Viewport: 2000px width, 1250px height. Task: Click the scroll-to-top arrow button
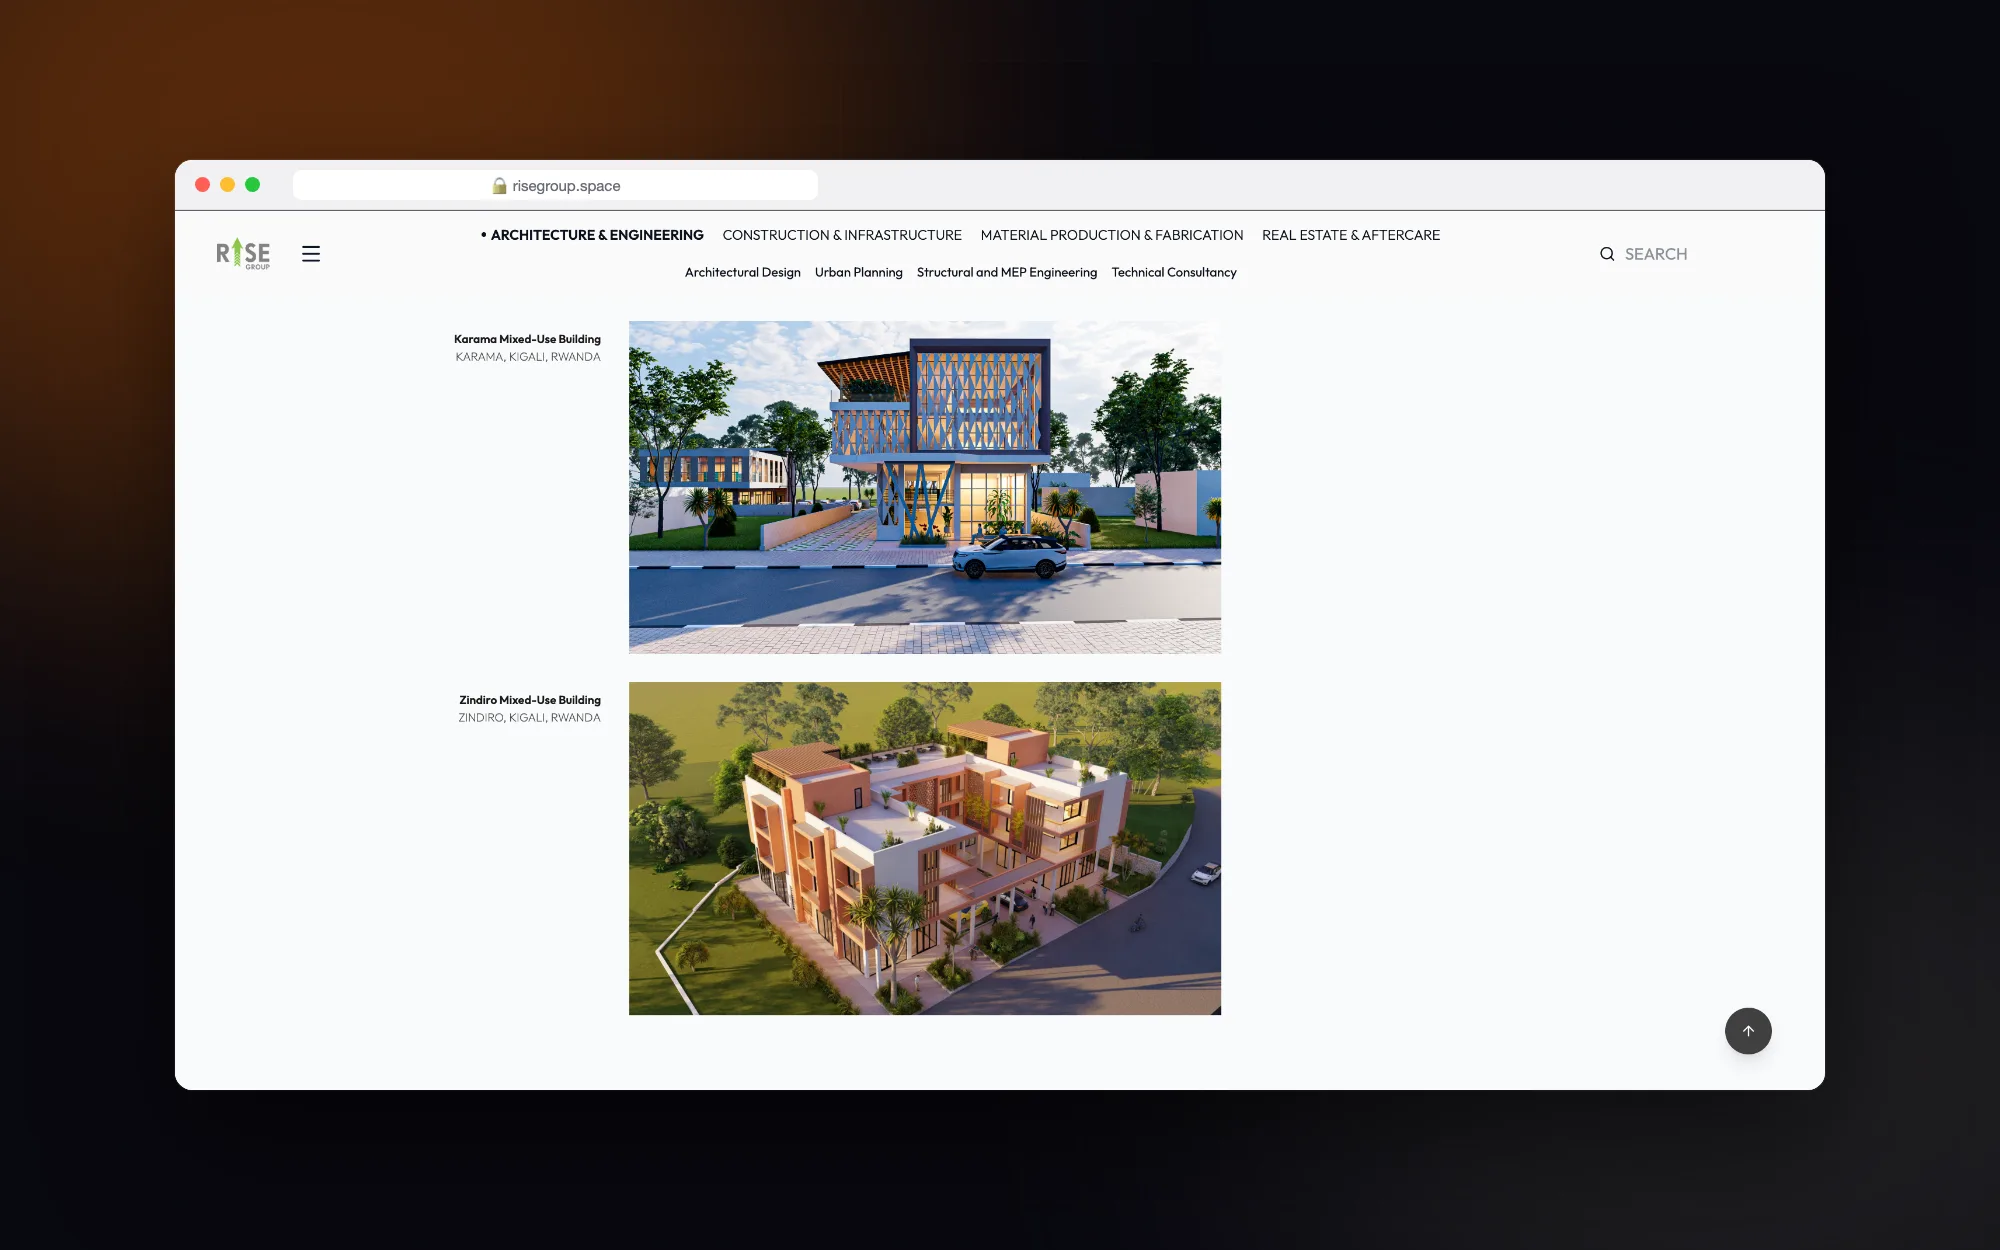click(x=1748, y=1031)
